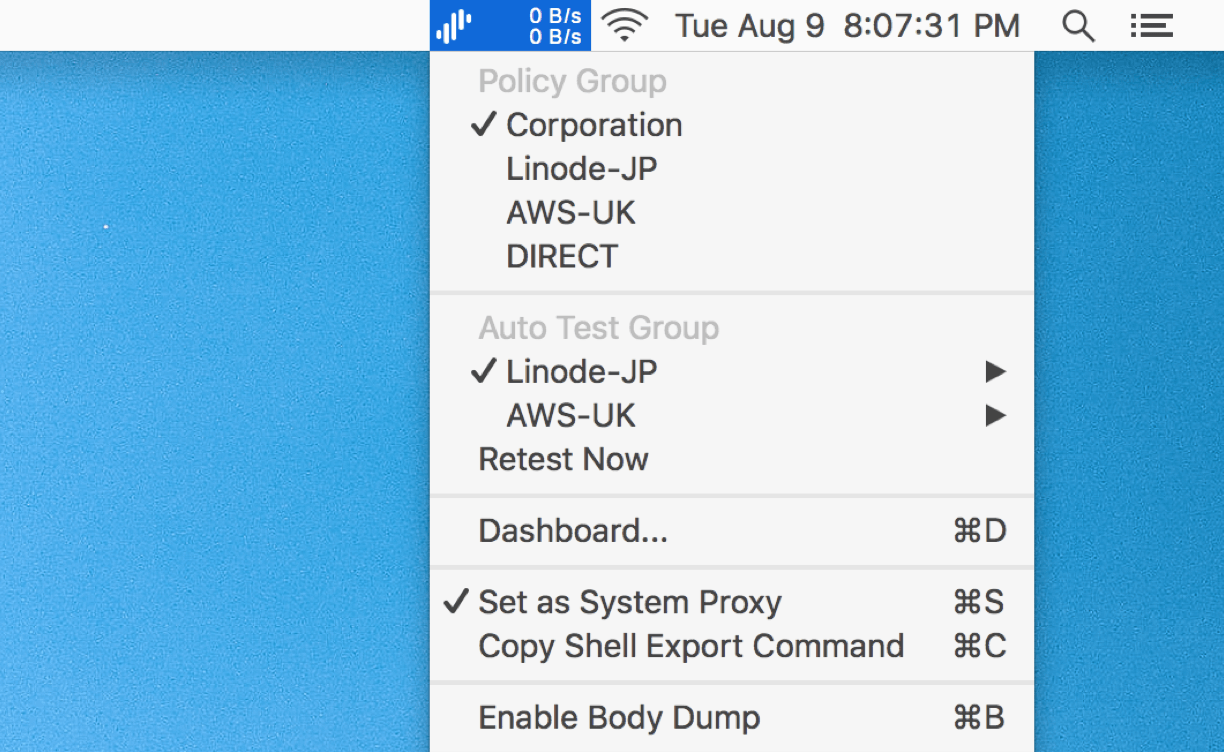Expand the AWS-UK submenu arrow in Auto Test Group
Screen dimensions: 1224x752
tap(995, 416)
